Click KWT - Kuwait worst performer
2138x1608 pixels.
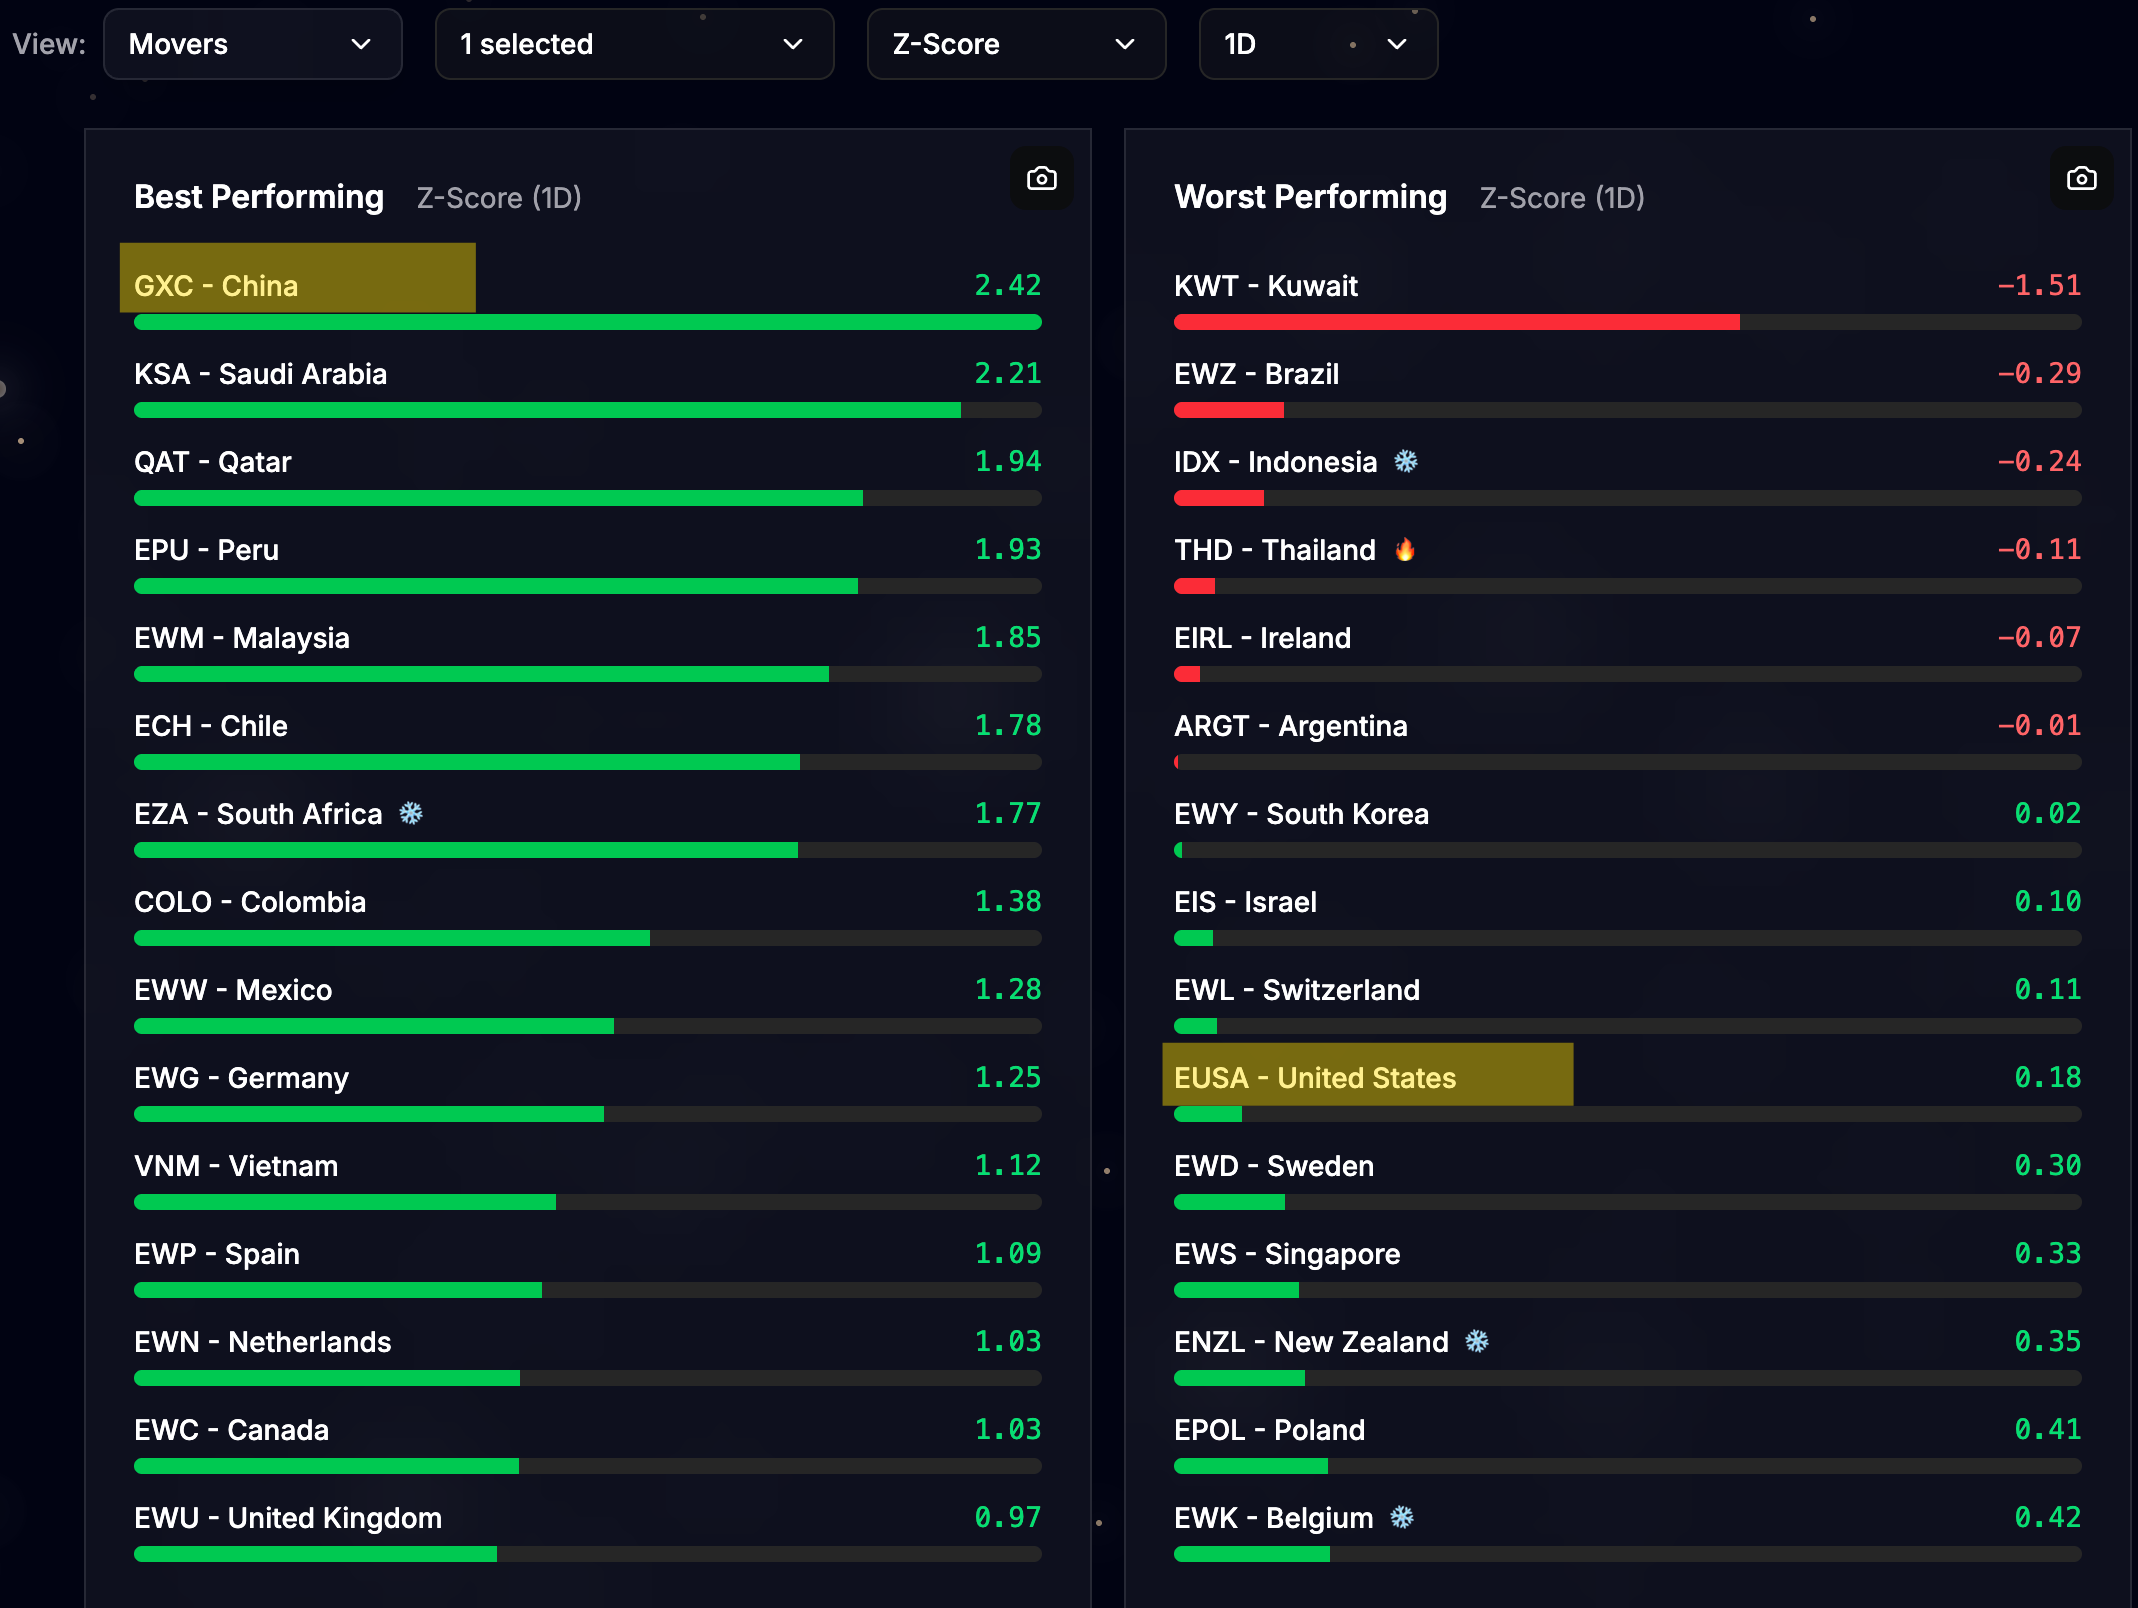pos(1265,286)
